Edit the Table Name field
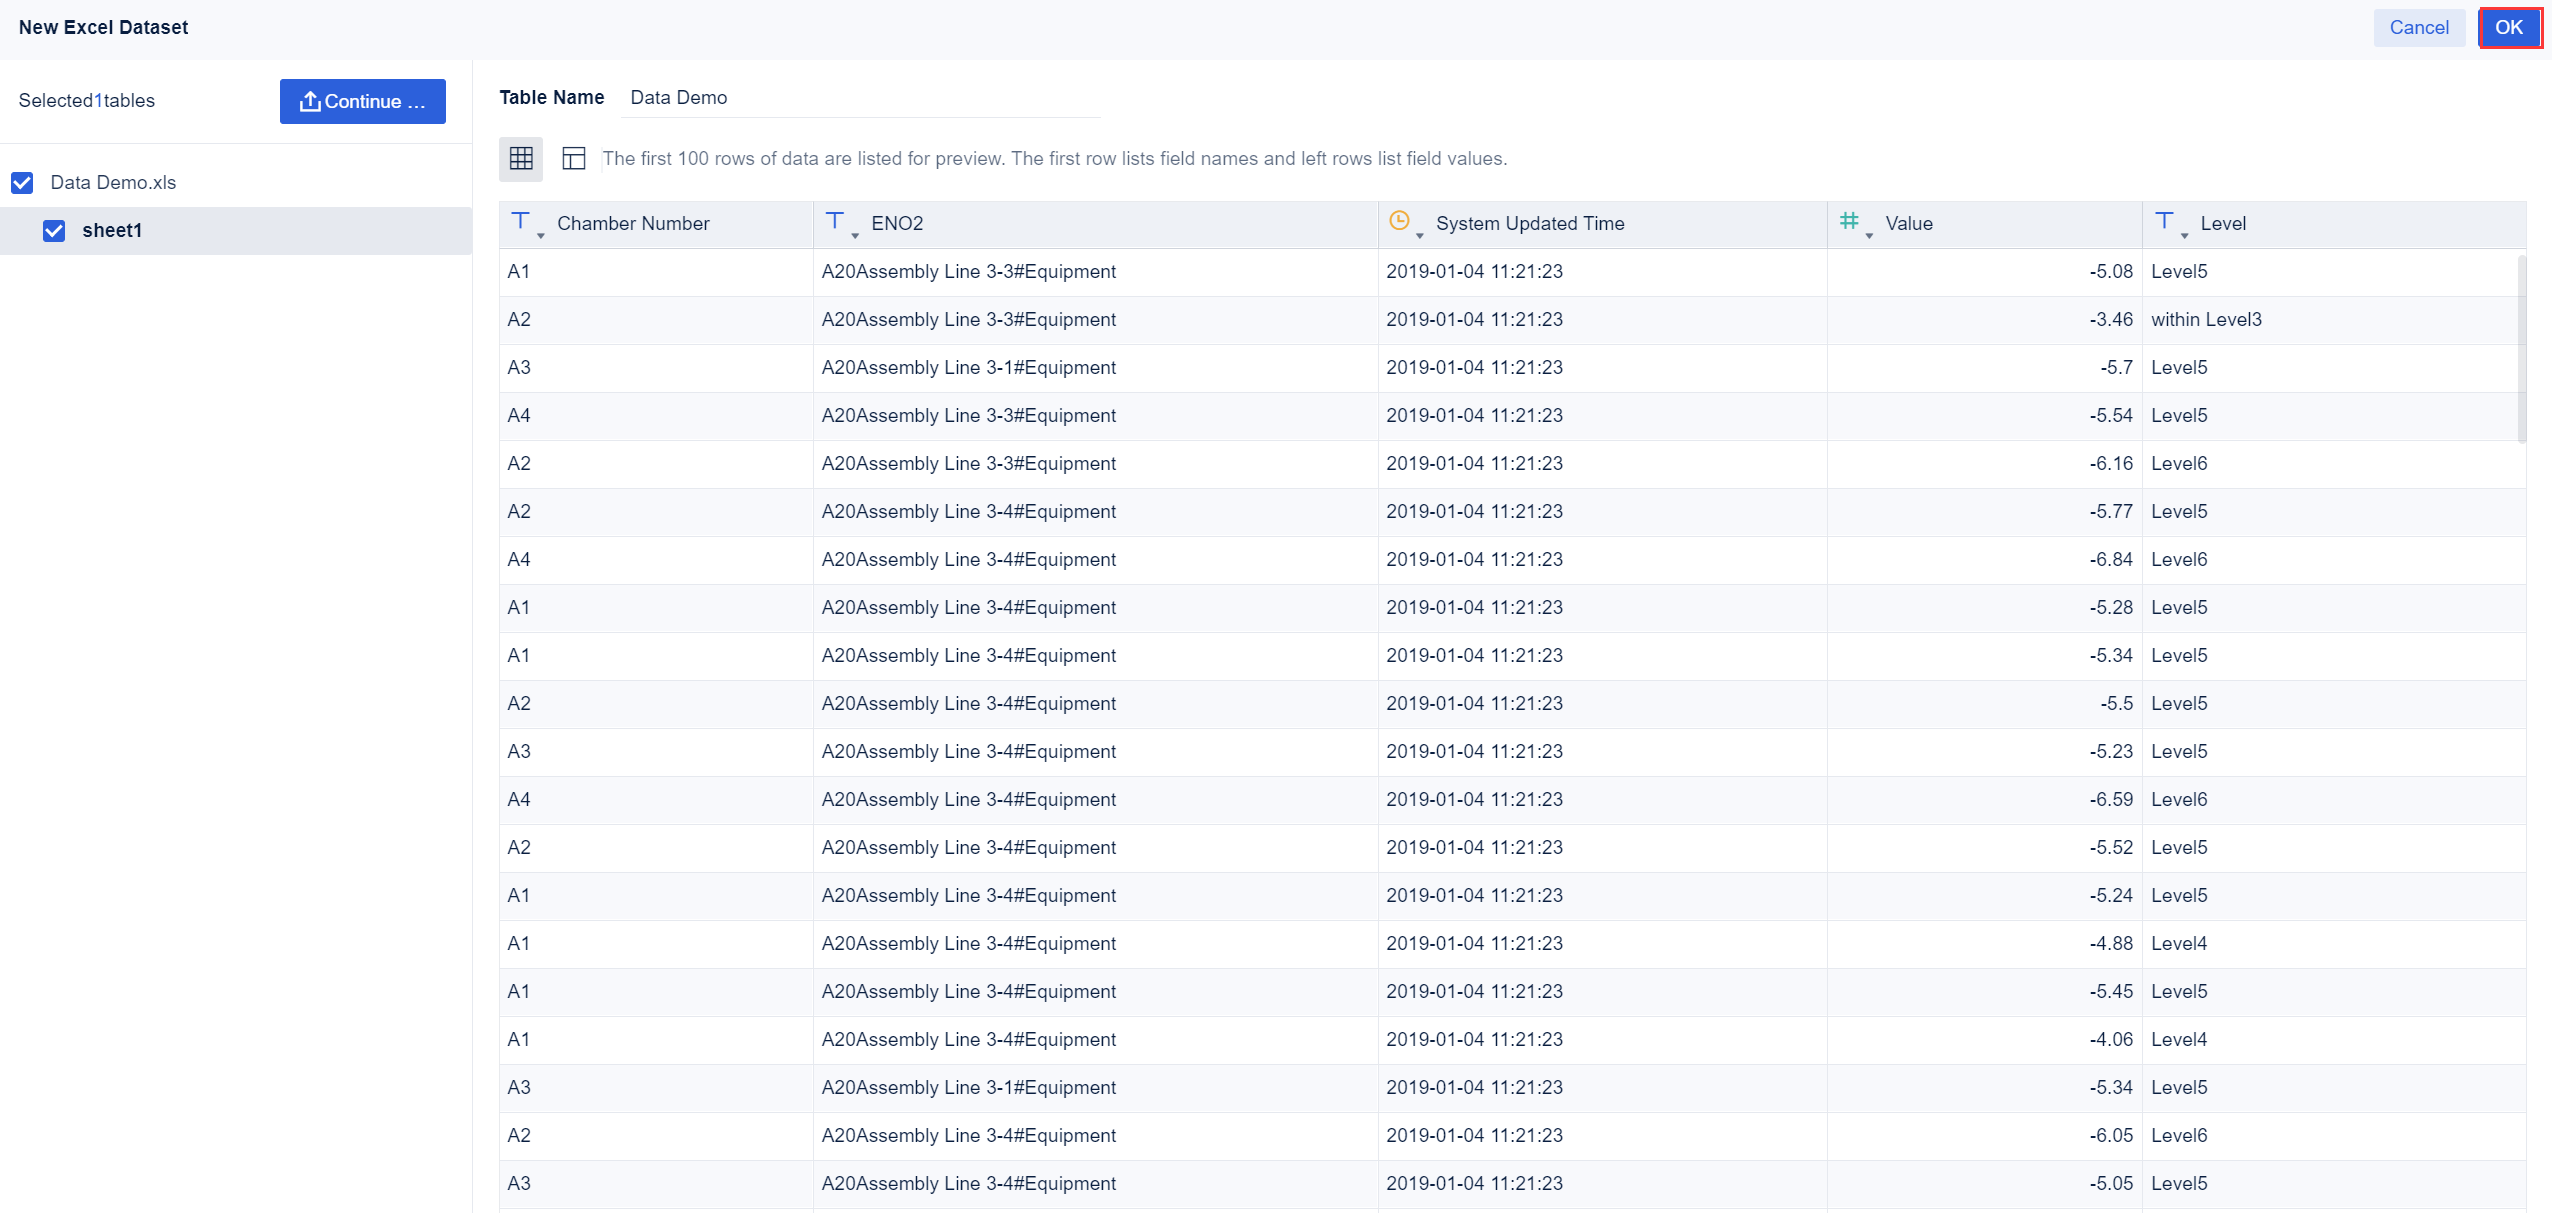The image size is (2552, 1213). tap(860, 98)
